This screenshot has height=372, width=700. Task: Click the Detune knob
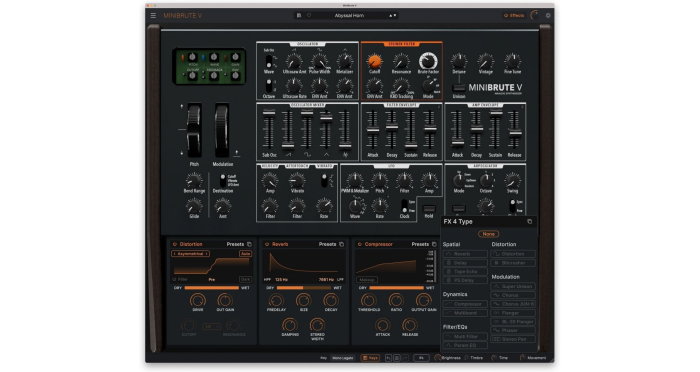[x=458, y=61]
